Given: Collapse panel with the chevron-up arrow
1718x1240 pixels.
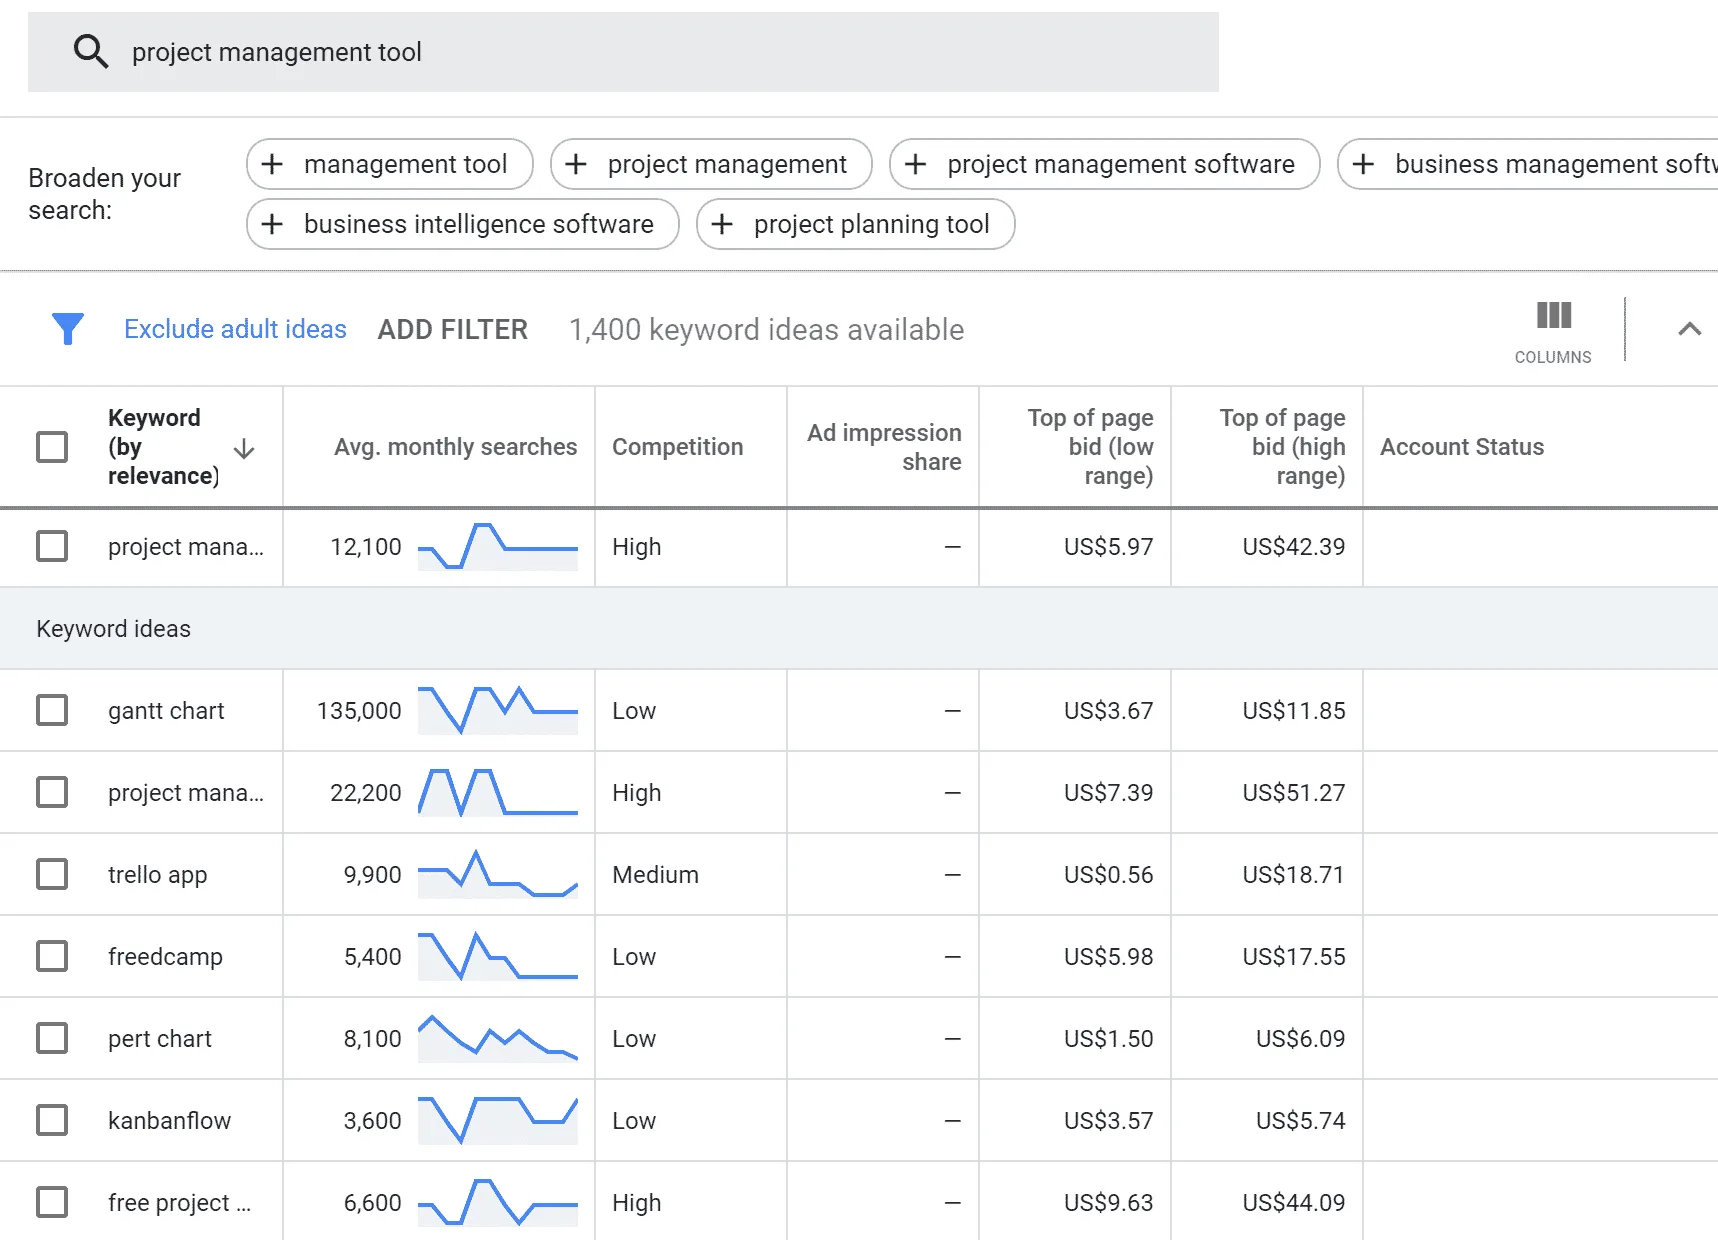Looking at the screenshot, I should click(x=1689, y=329).
